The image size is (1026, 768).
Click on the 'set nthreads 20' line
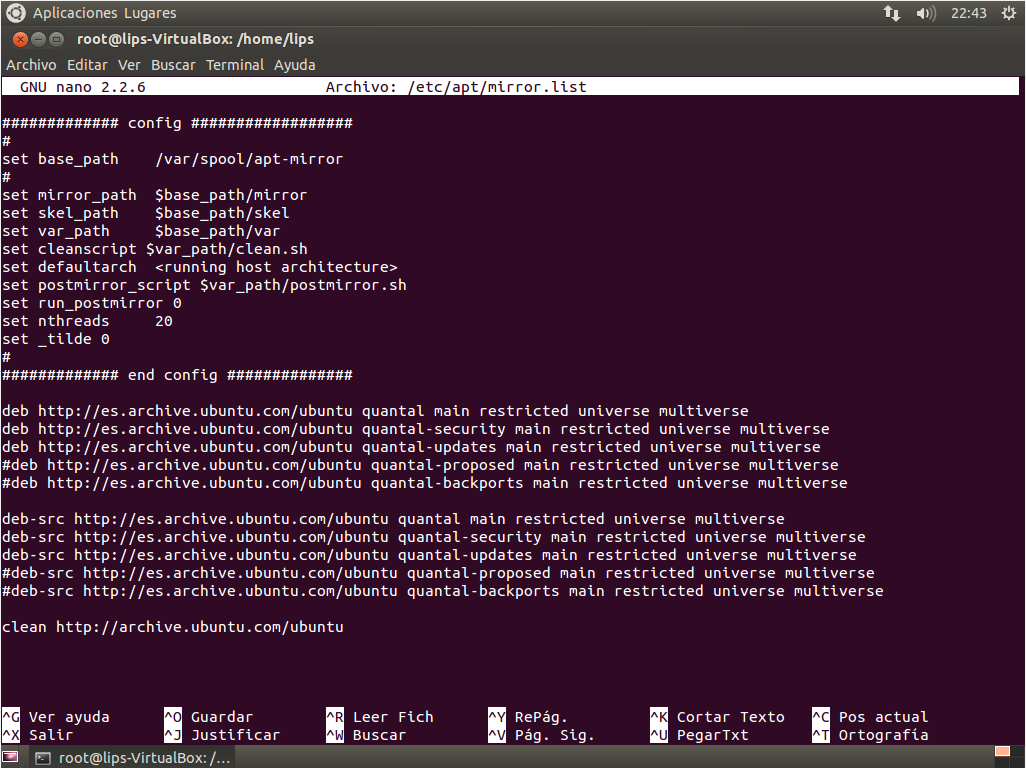(x=87, y=321)
